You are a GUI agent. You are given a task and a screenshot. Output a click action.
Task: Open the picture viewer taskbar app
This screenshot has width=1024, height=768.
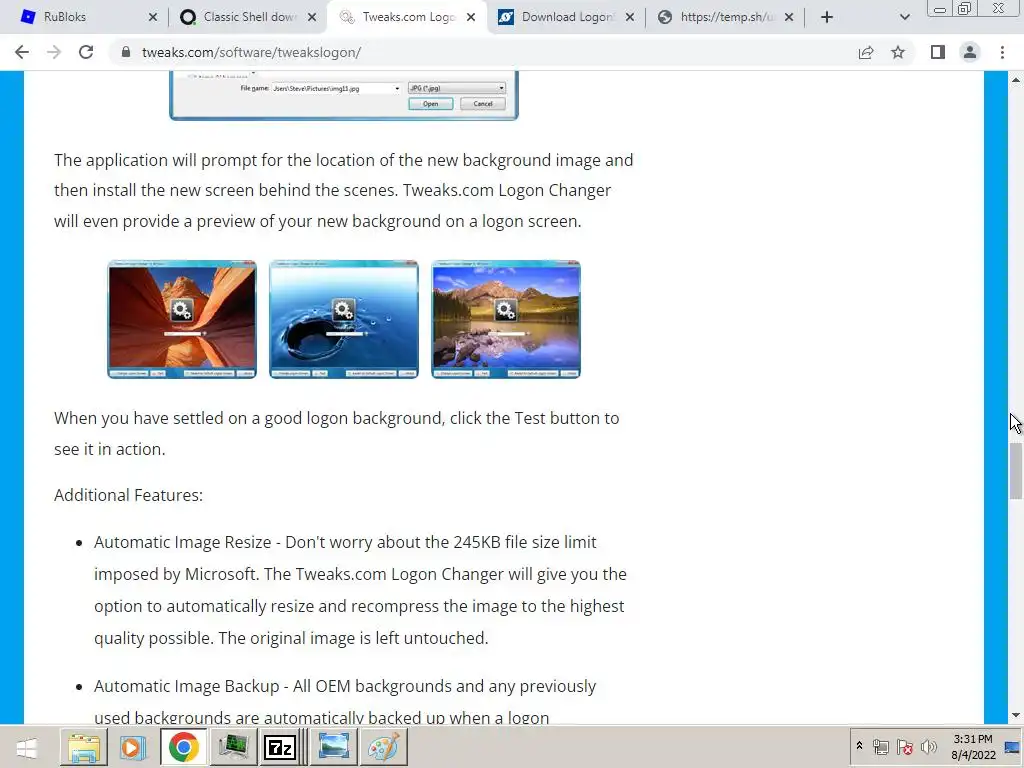tap(334, 747)
